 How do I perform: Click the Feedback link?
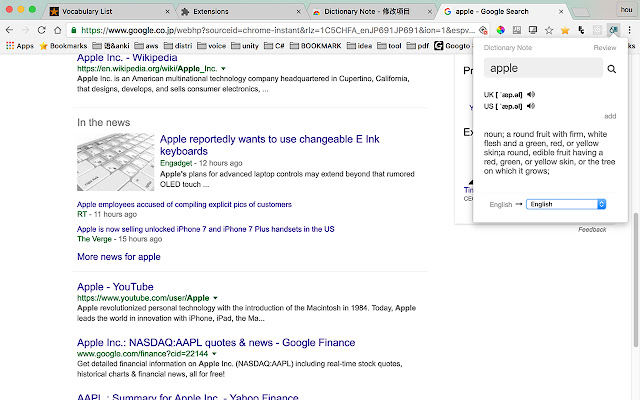(592, 229)
